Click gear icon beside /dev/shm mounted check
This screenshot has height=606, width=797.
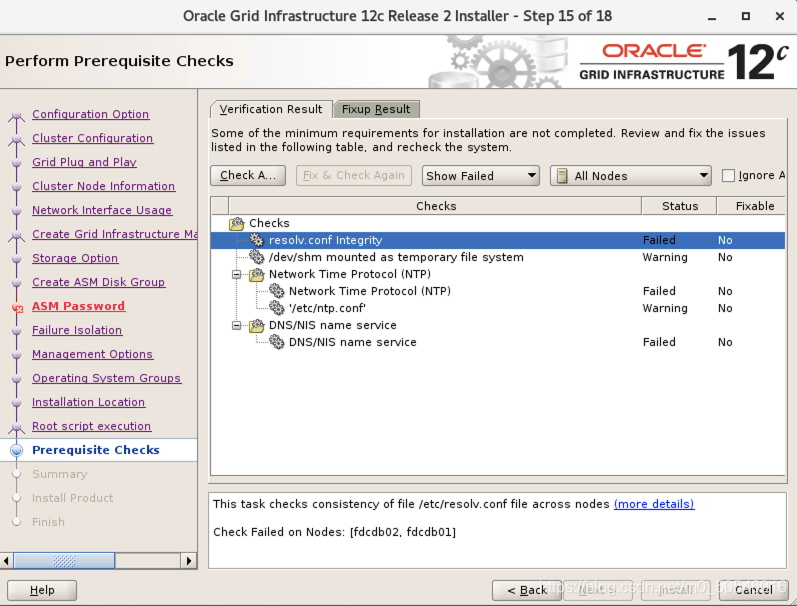coord(257,257)
